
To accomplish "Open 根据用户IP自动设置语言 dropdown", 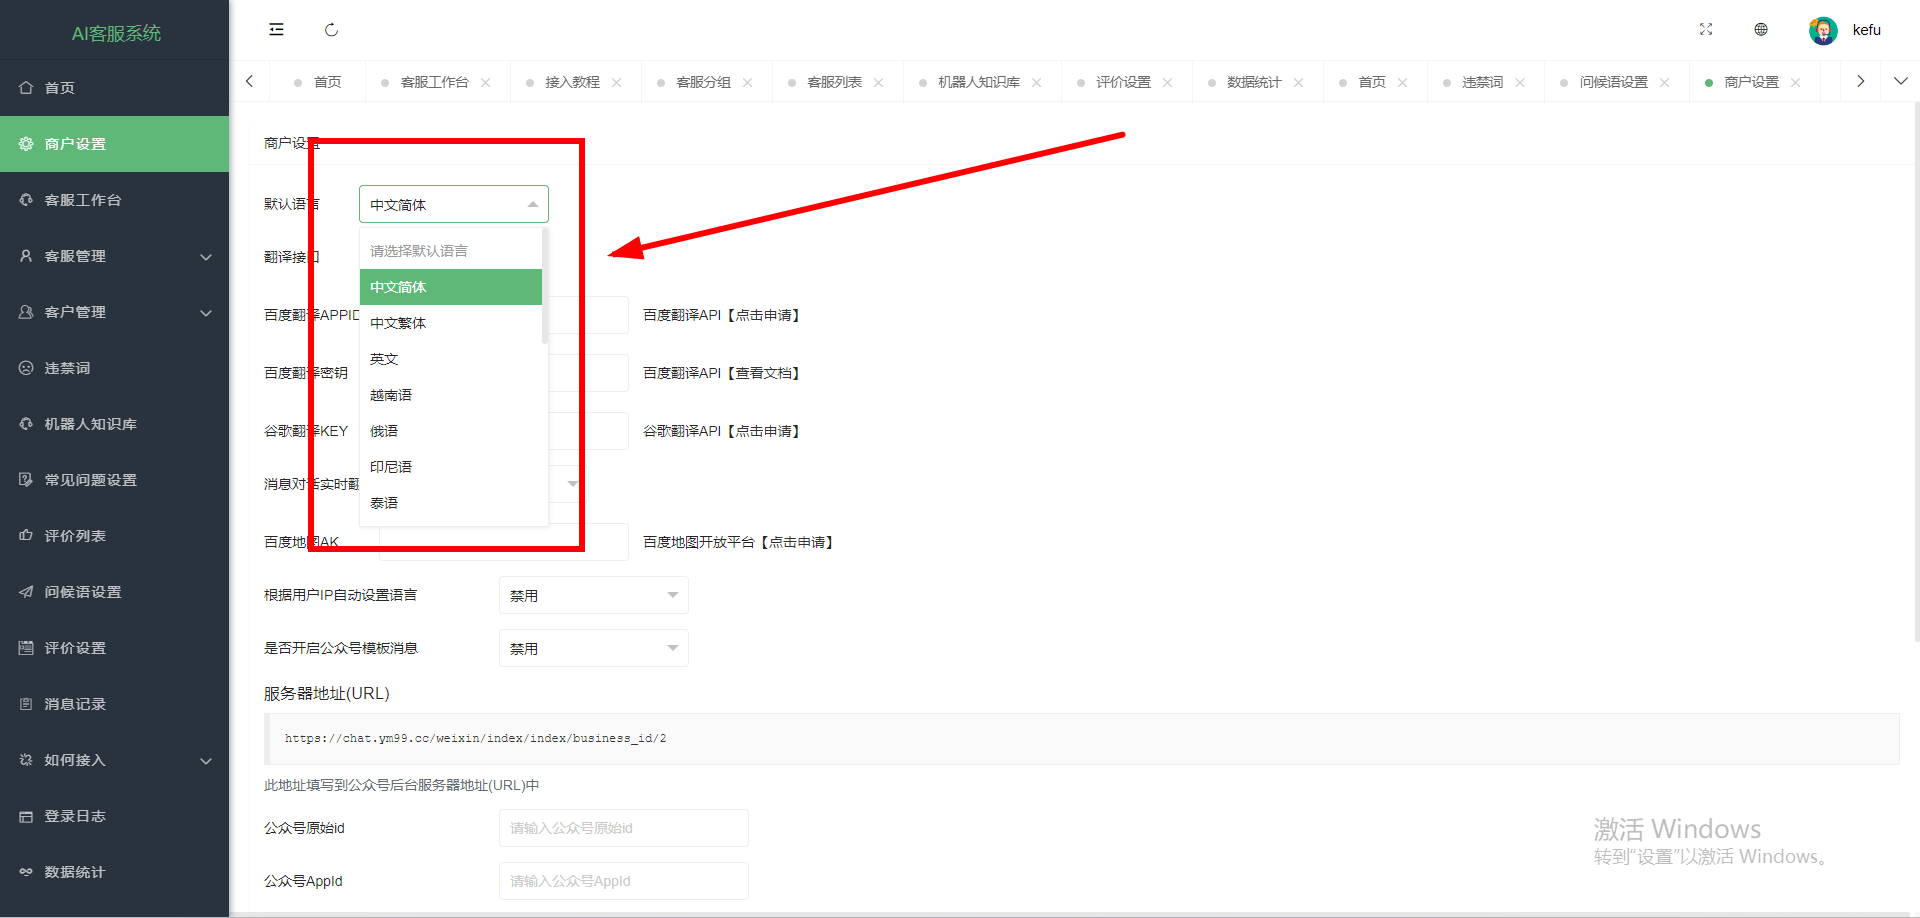I will [594, 595].
